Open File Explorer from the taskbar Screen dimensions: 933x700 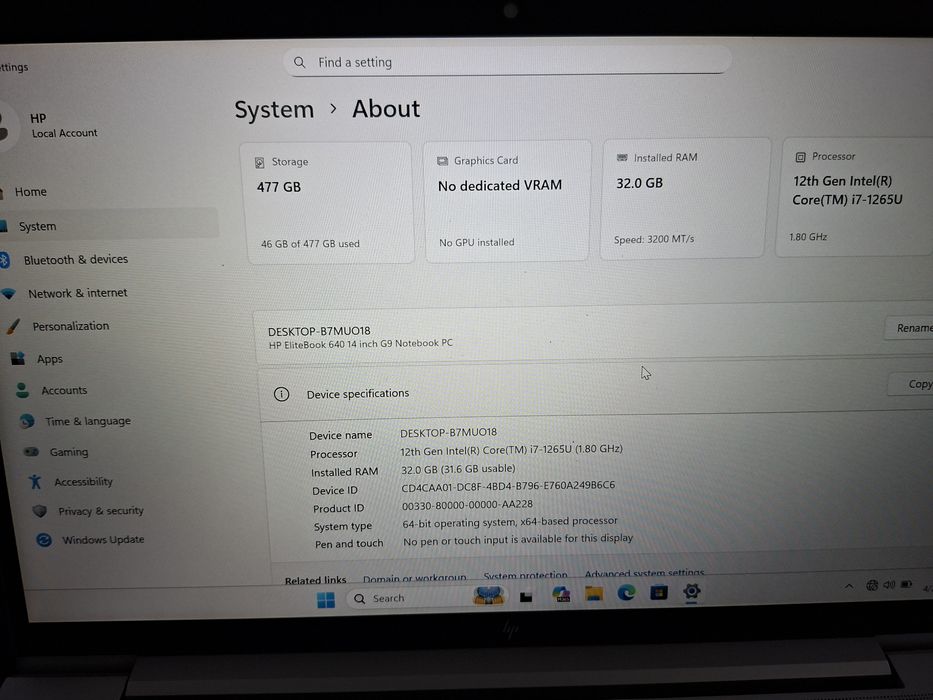coord(593,593)
